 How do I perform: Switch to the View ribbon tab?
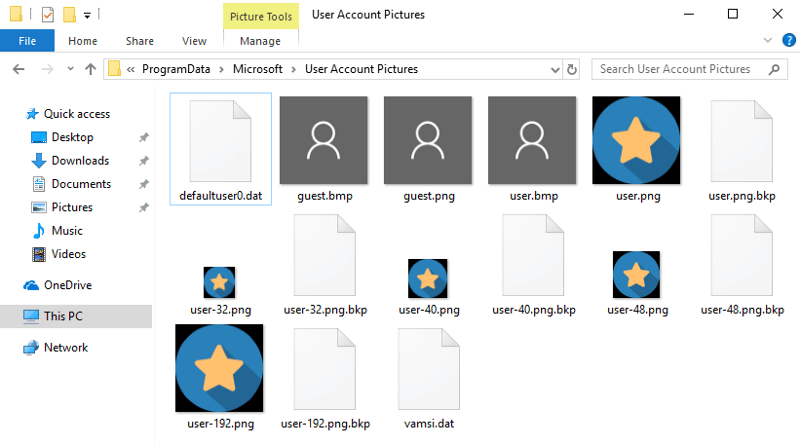tap(194, 41)
